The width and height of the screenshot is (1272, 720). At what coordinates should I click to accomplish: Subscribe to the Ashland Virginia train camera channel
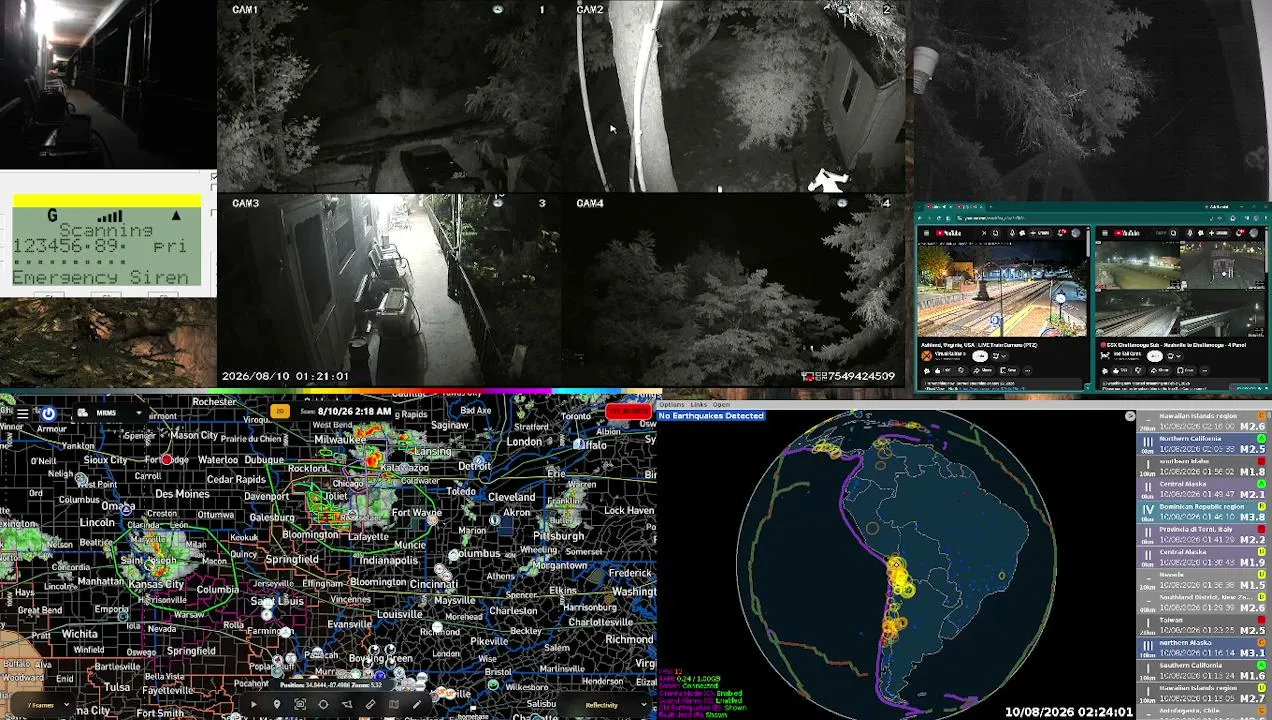coord(980,356)
